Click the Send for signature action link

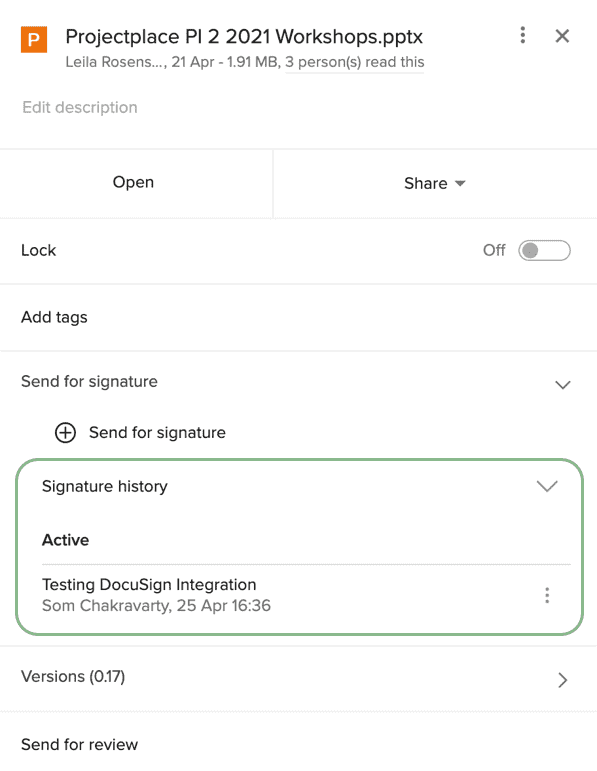(x=157, y=433)
